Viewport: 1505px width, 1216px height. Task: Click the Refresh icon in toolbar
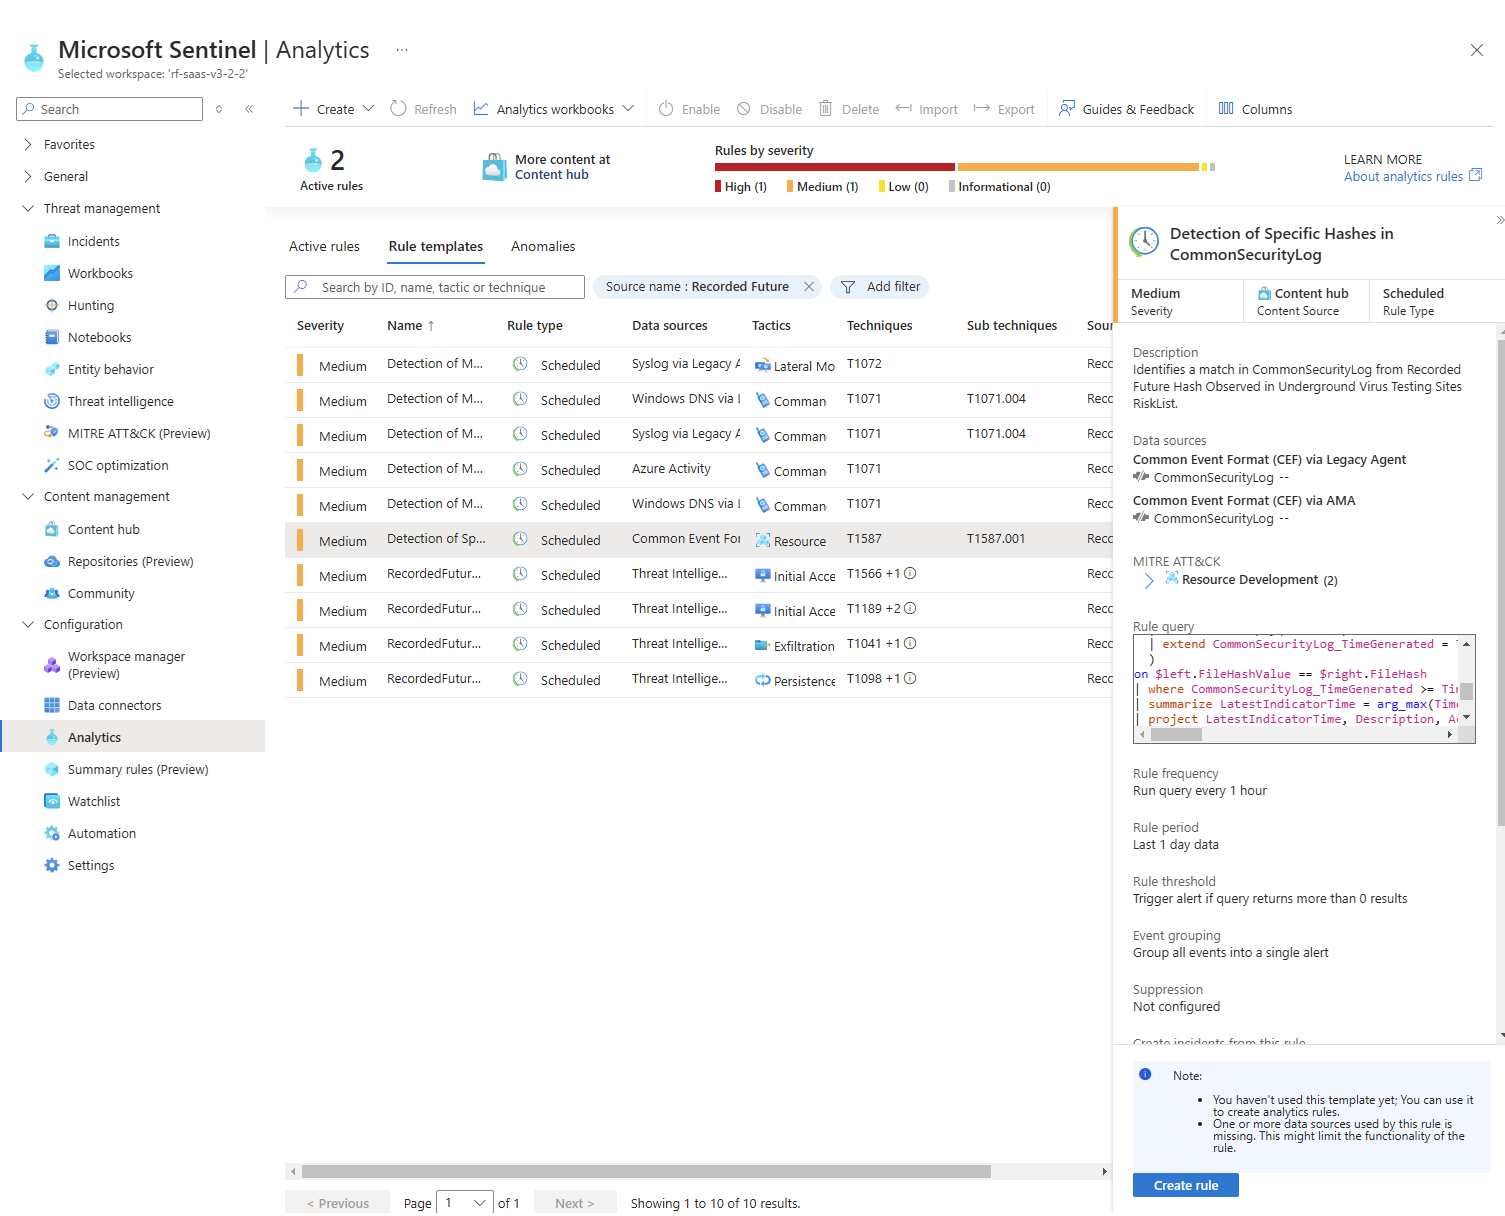point(398,109)
